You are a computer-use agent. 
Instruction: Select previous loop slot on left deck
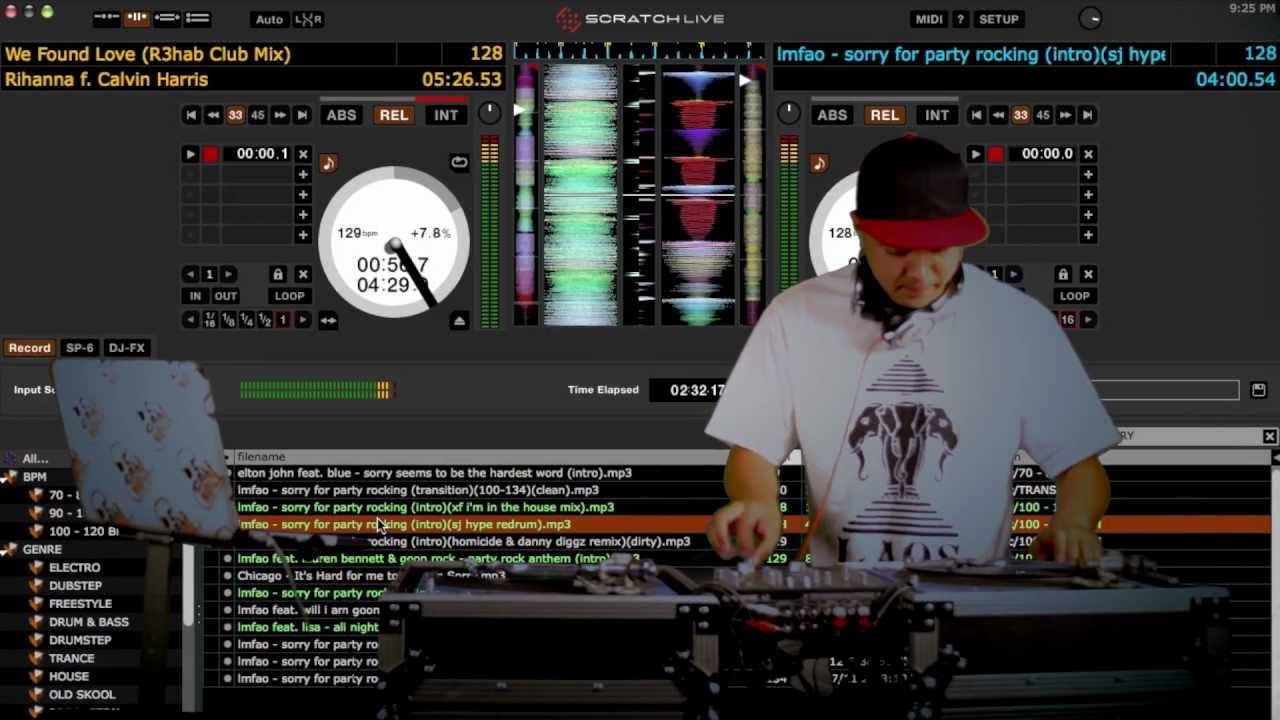(x=190, y=274)
